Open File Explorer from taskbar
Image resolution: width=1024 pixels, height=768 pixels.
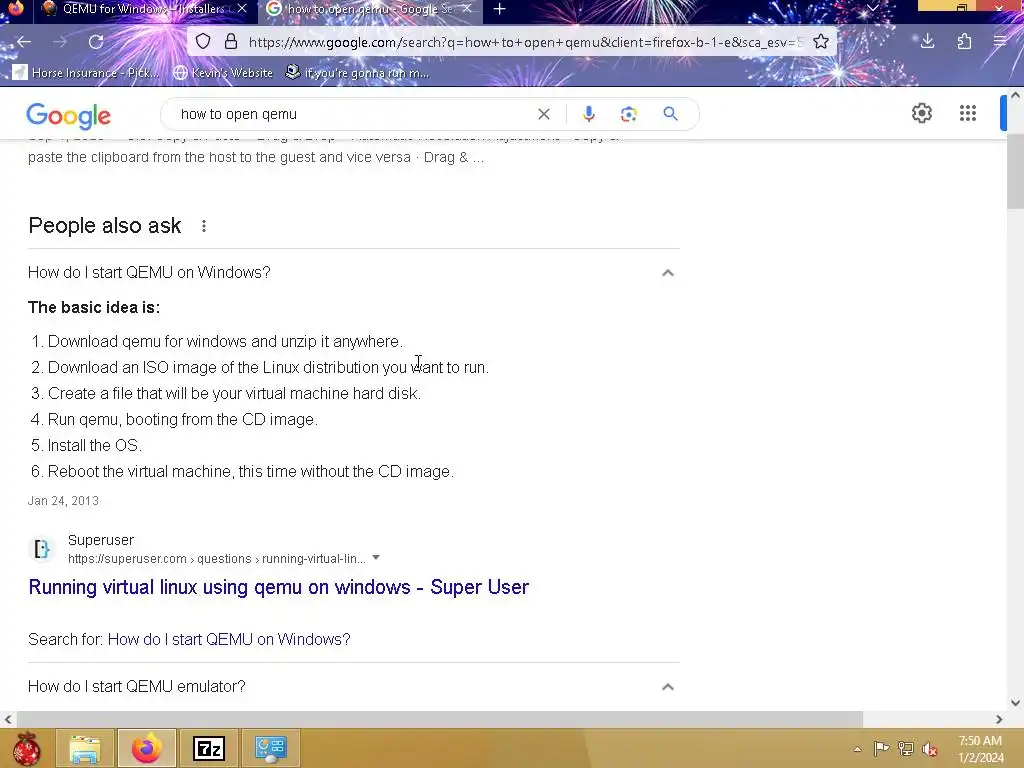click(x=85, y=748)
